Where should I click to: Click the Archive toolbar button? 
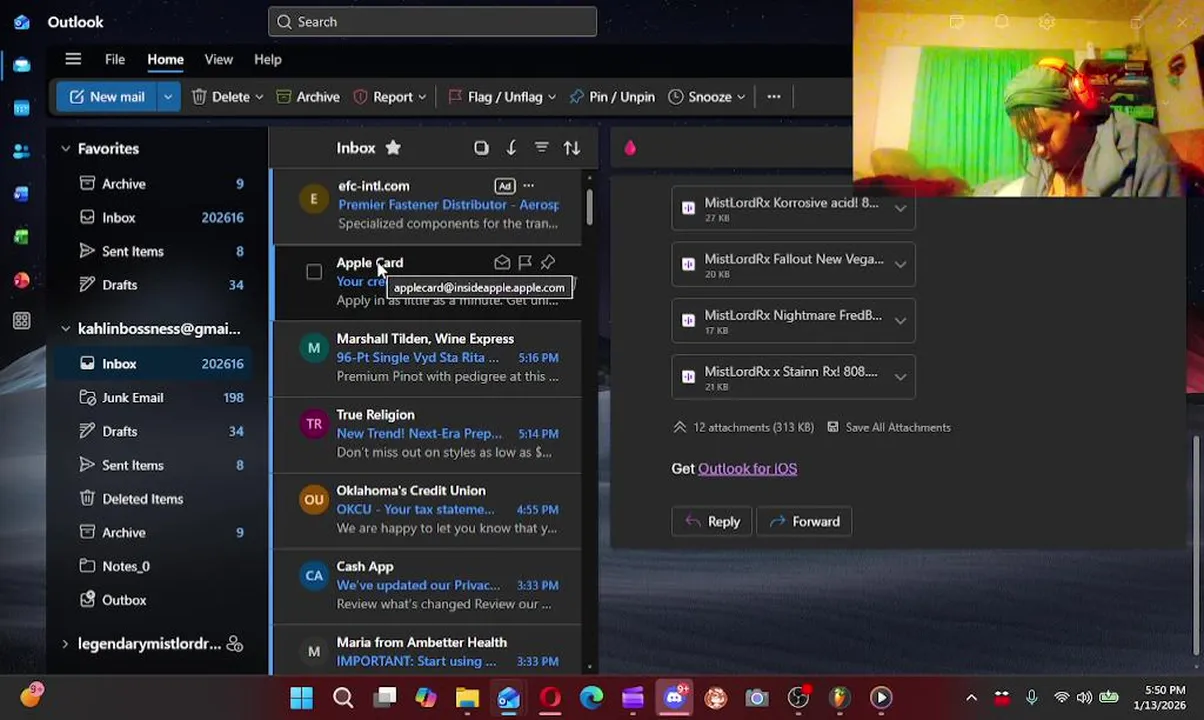pyautogui.click(x=308, y=97)
